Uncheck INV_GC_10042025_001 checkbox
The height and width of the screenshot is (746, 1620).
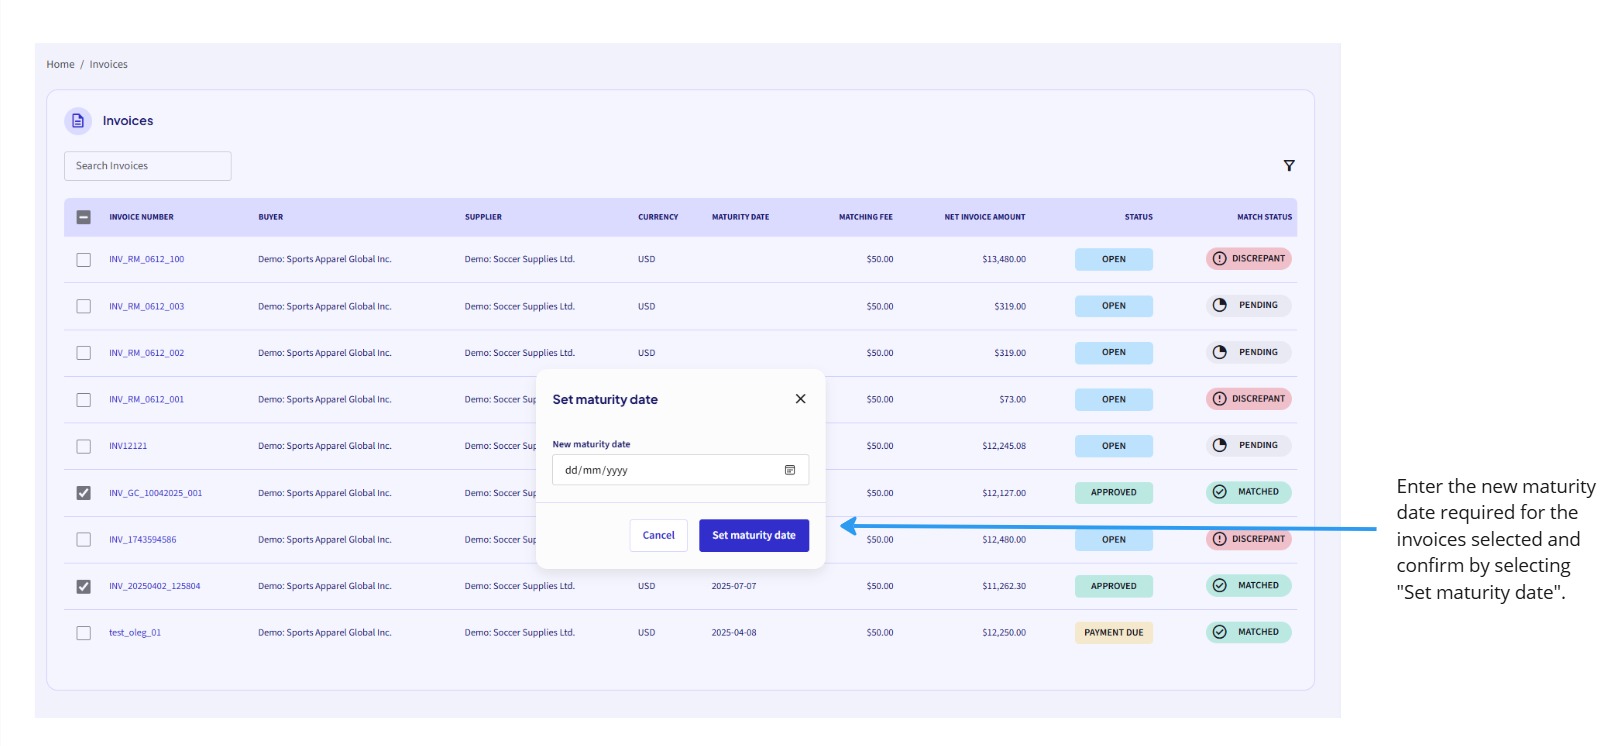pyautogui.click(x=84, y=493)
